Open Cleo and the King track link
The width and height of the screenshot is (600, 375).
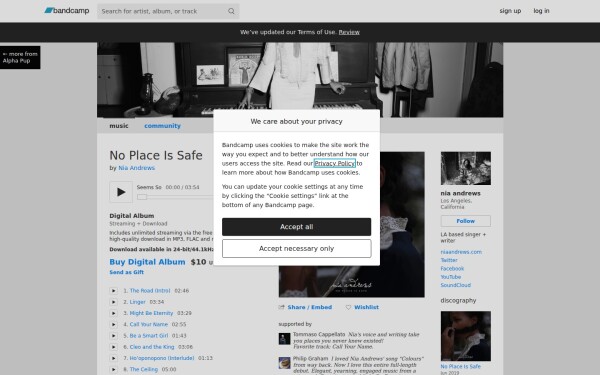152,347
